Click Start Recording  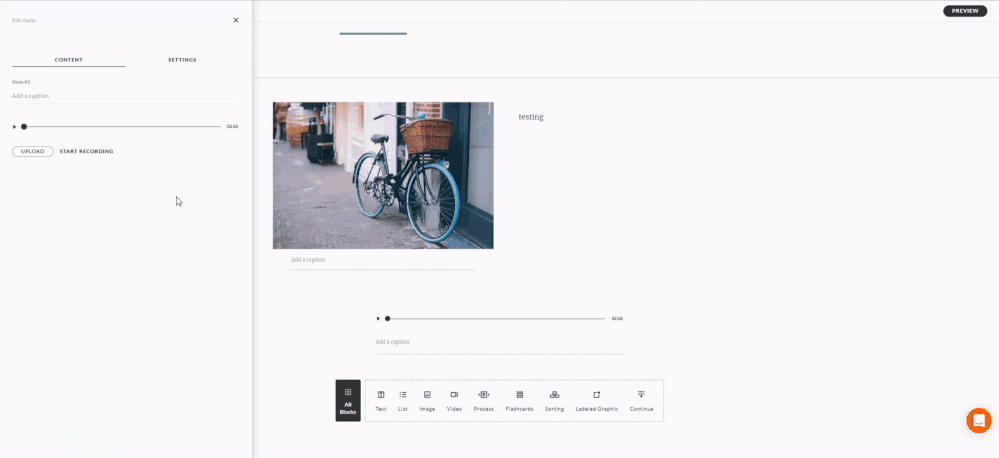click(87, 152)
